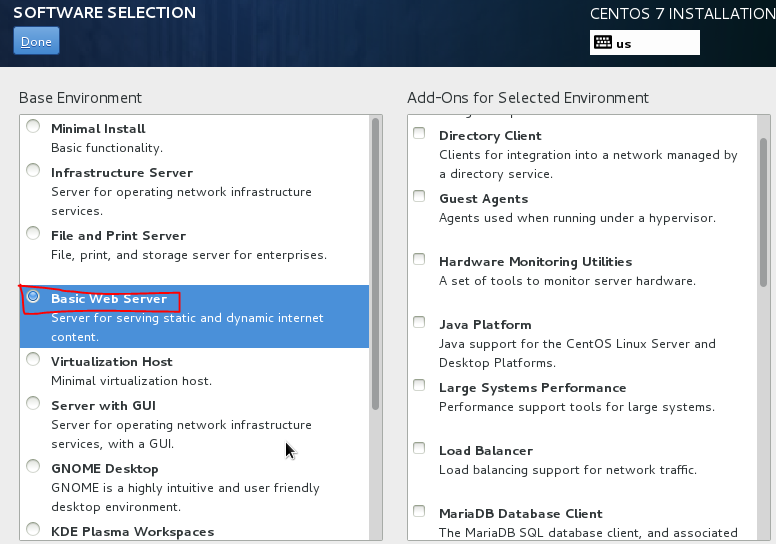
Task: Click 'Agents used when running under a hypervisor.'
Action: [578, 218]
